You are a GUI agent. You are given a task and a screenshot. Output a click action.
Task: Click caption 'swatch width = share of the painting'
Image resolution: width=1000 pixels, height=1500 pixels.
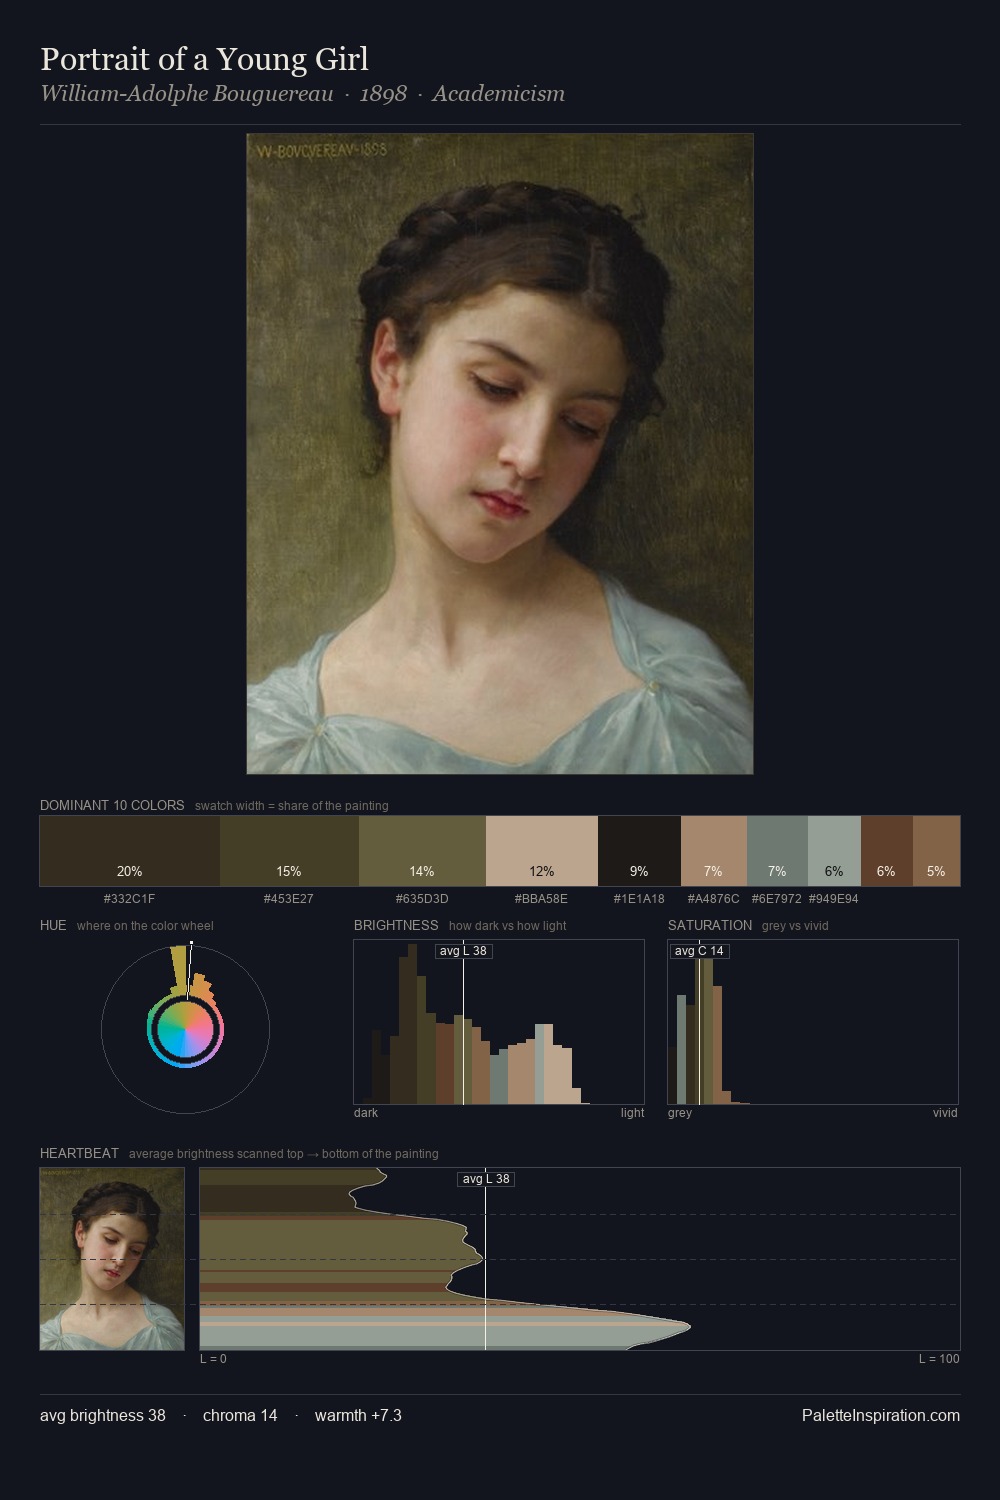pyautogui.click(x=292, y=805)
